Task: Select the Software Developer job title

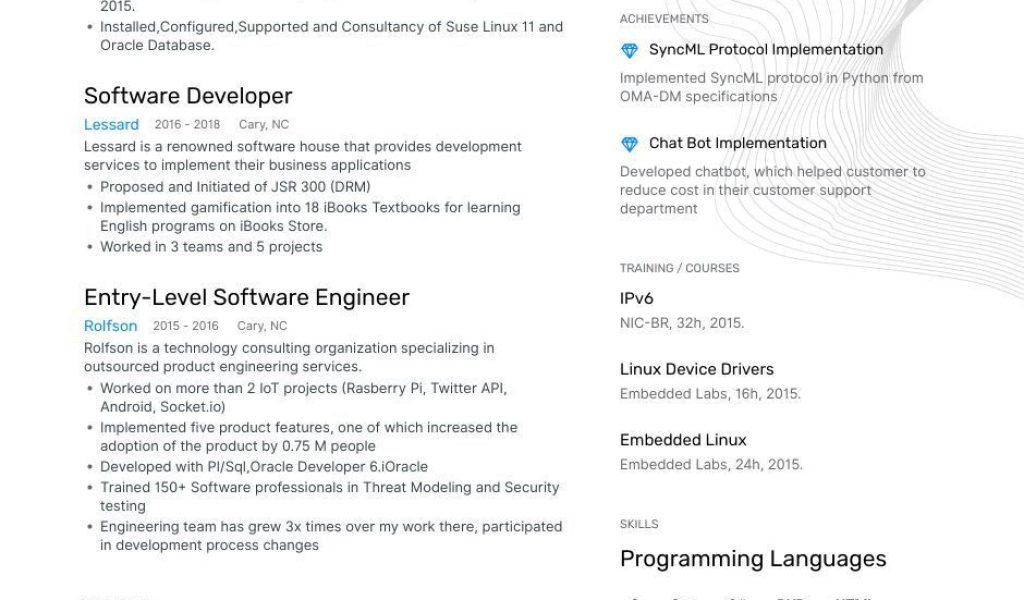Action: pyautogui.click(x=188, y=96)
